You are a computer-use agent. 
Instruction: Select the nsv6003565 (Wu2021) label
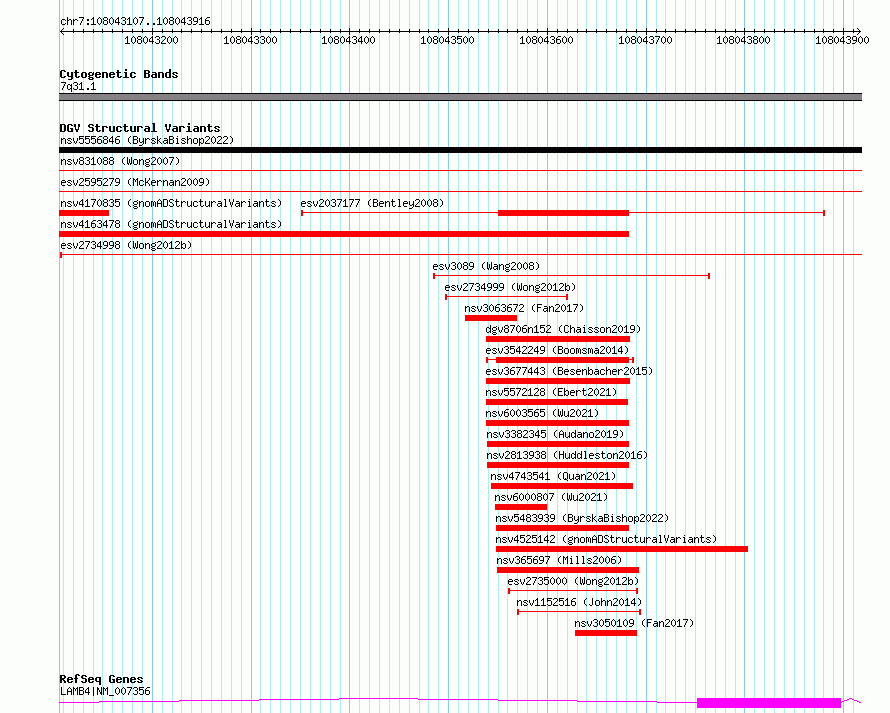coord(541,413)
